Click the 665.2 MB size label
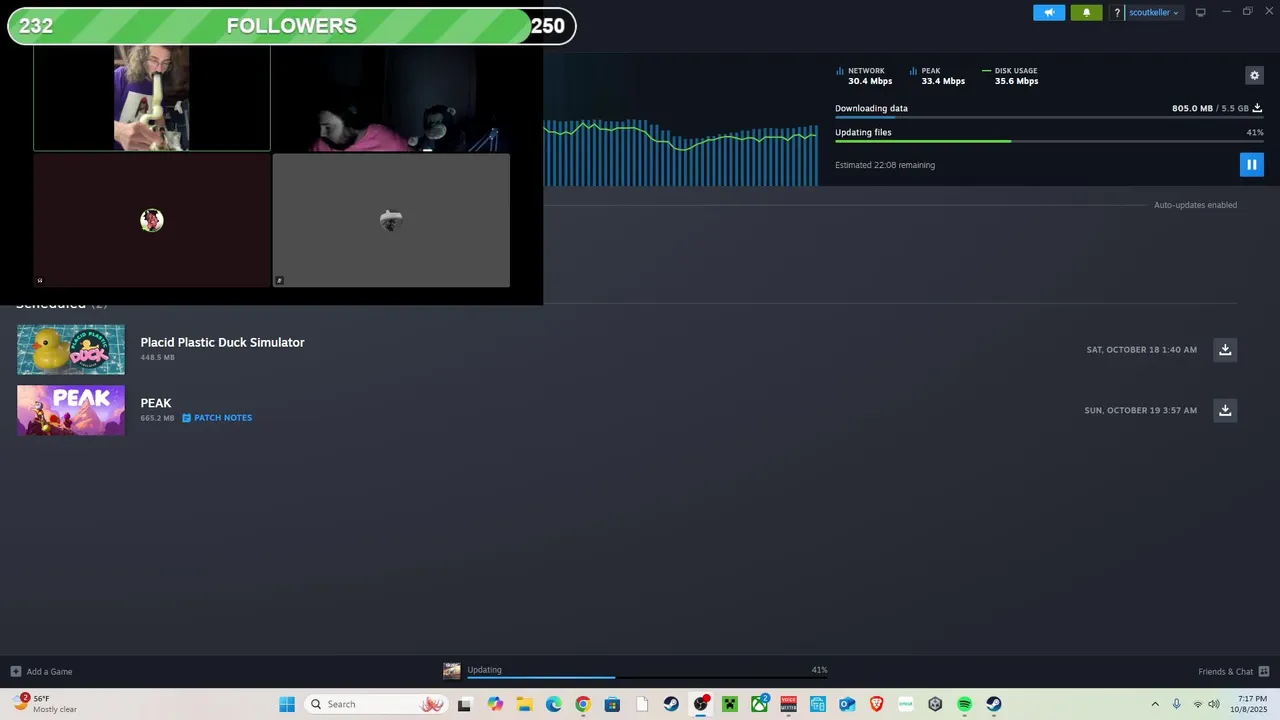The height and width of the screenshot is (720, 1280). (157, 418)
